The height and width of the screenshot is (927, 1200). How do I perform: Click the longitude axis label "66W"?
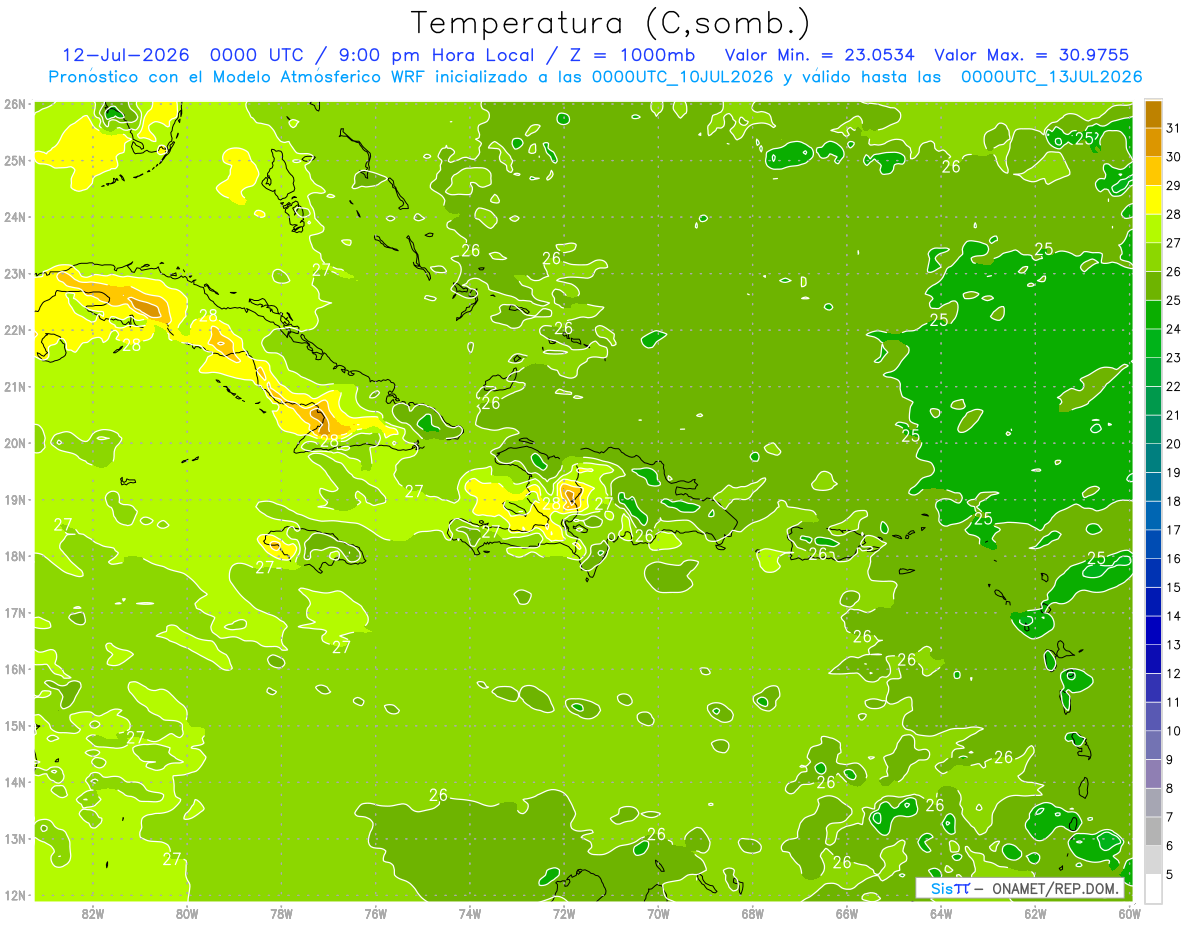(x=846, y=913)
